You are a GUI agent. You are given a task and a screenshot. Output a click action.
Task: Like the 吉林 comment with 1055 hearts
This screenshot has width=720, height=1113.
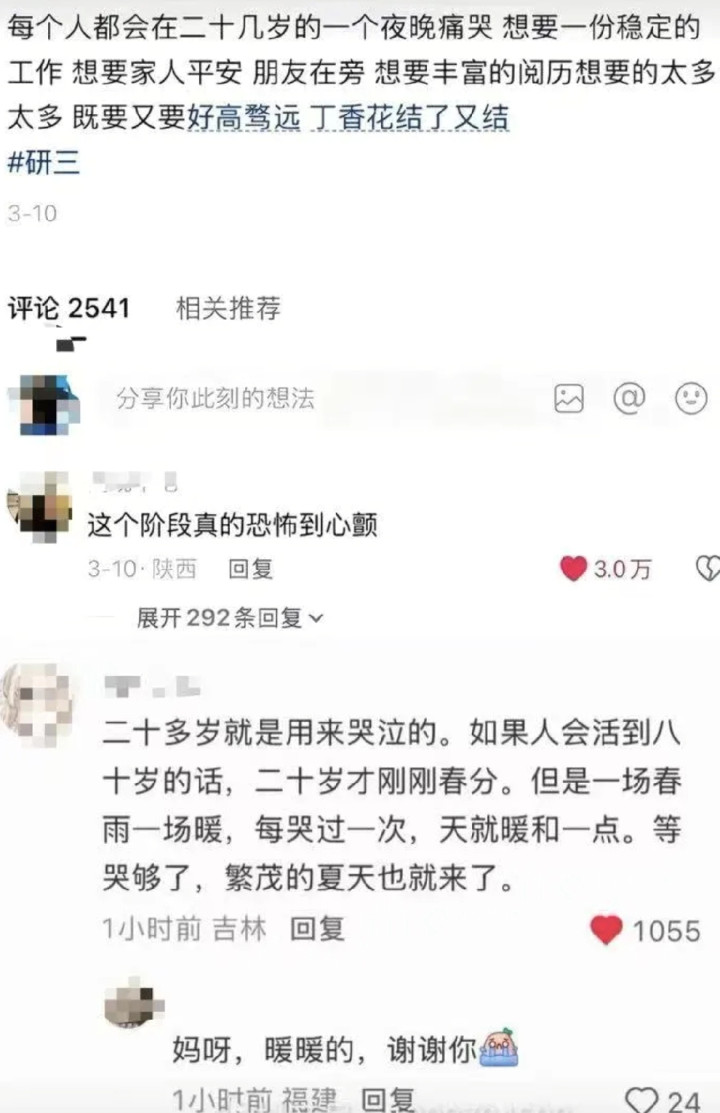coord(606,930)
